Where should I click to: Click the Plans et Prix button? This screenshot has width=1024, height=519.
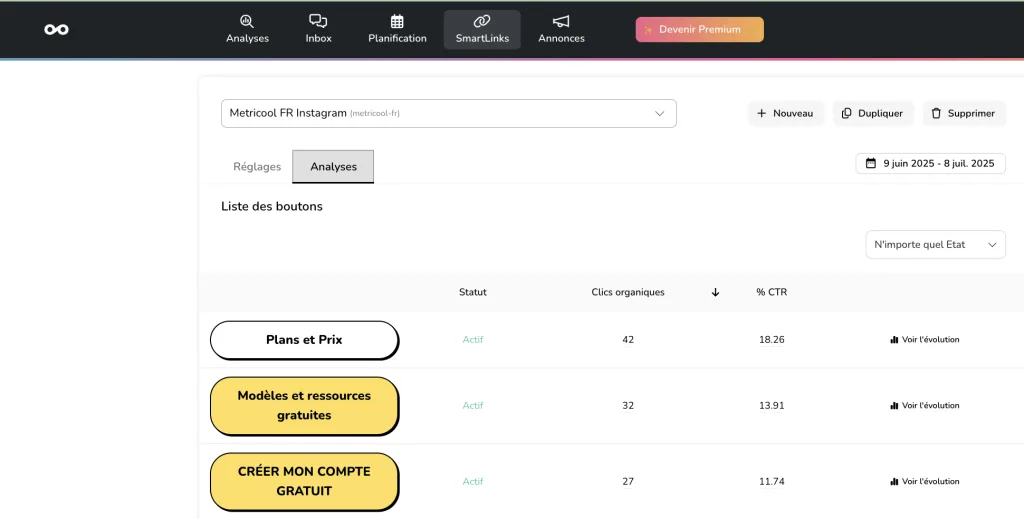pos(304,340)
